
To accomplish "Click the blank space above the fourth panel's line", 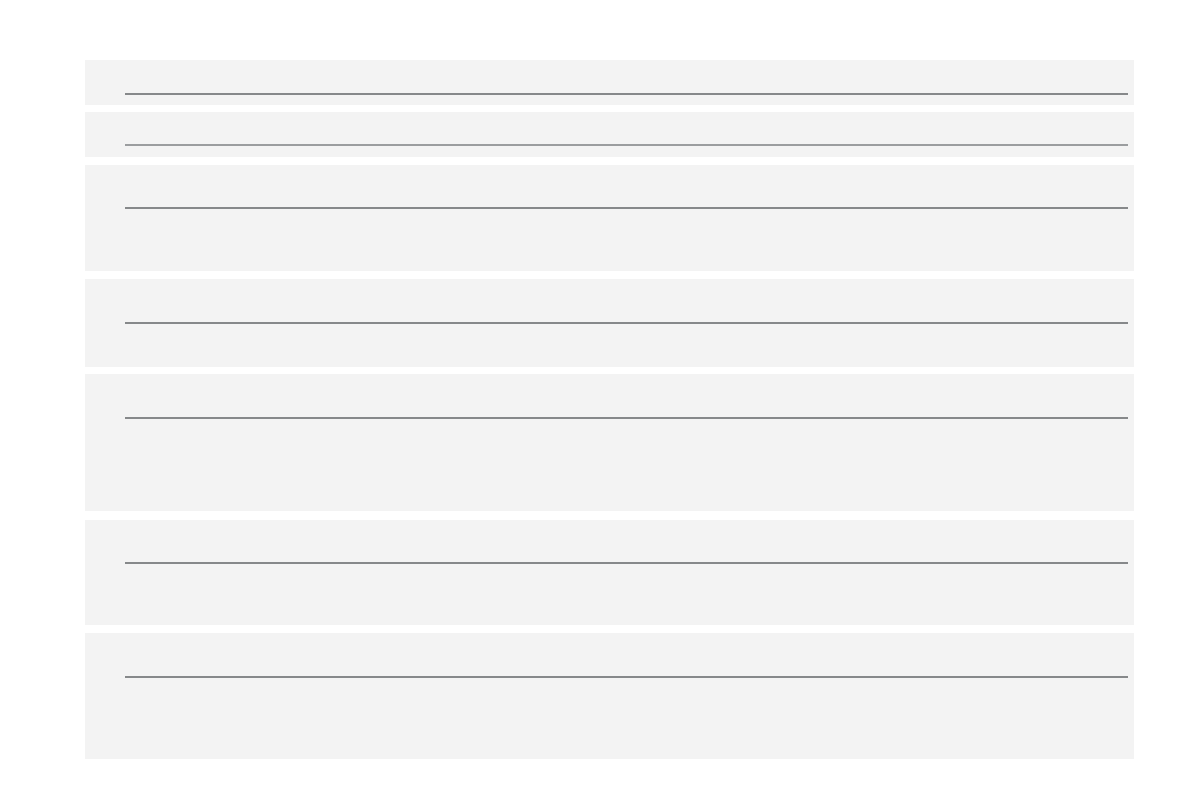I will tap(625, 300).
